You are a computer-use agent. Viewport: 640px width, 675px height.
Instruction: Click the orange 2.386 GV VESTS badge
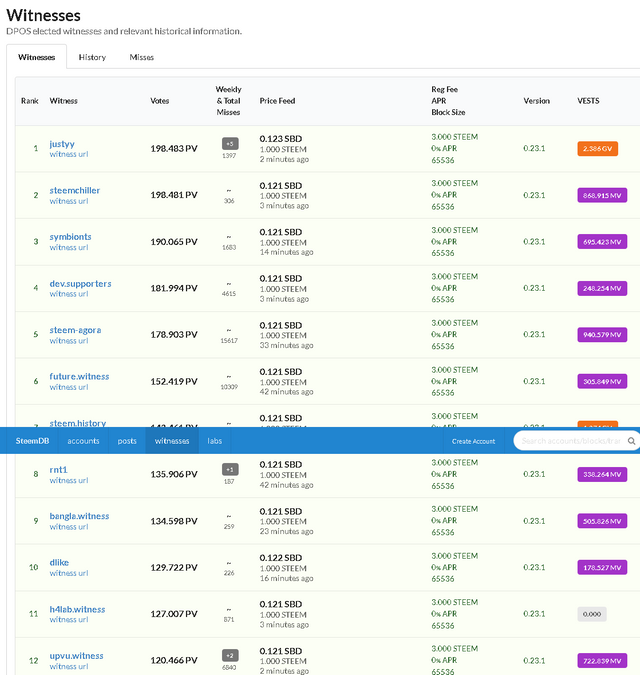click(x=597, y=149)
